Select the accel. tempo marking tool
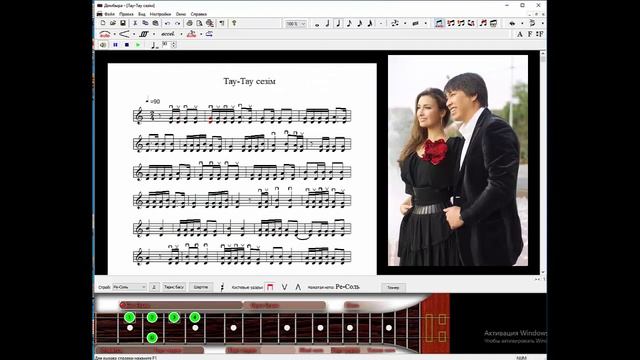 point(168,34)
